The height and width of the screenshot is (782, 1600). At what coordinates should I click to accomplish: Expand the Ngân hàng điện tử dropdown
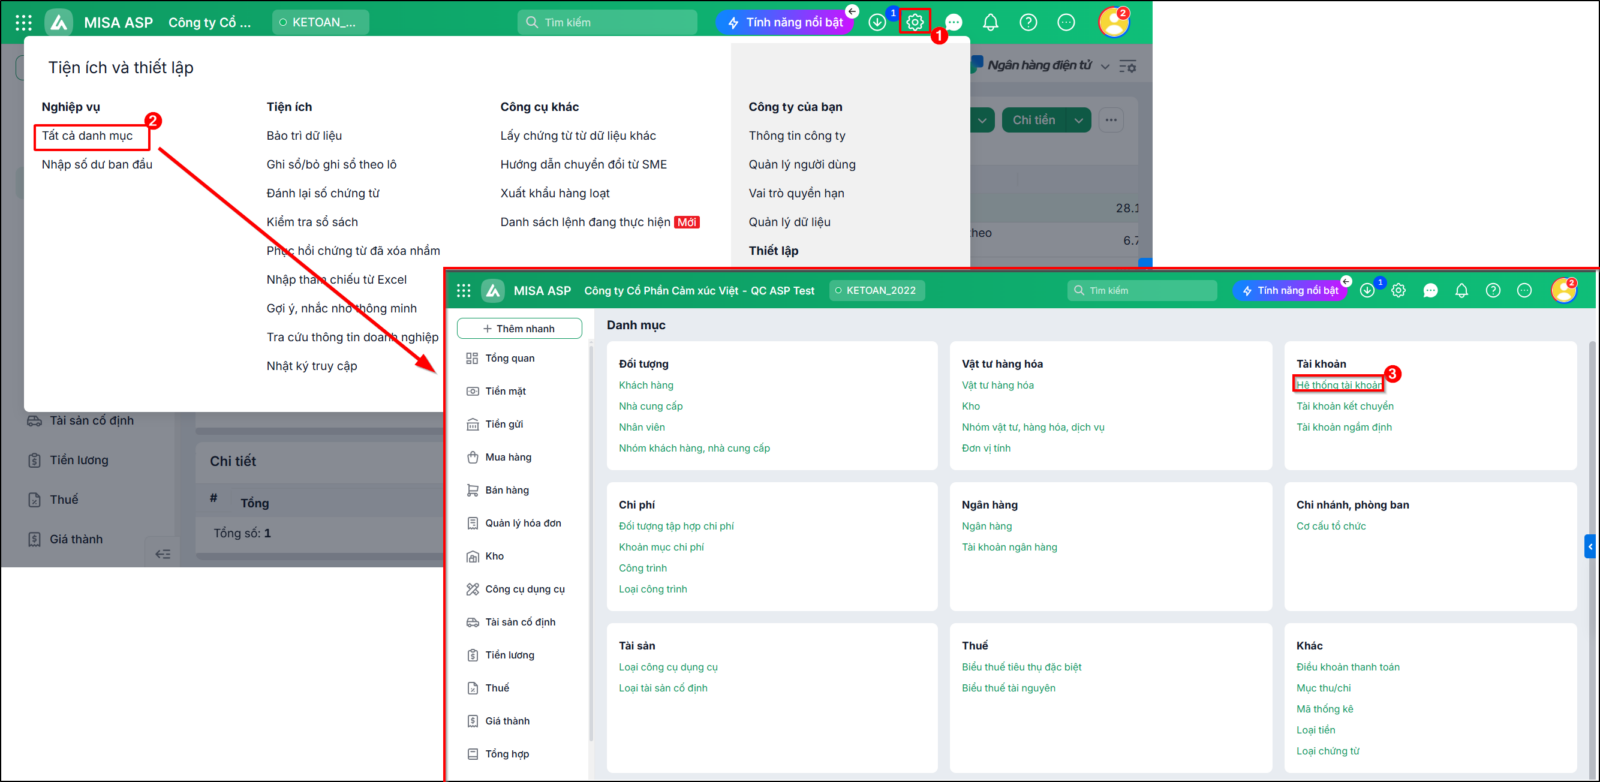point(1105,66)
